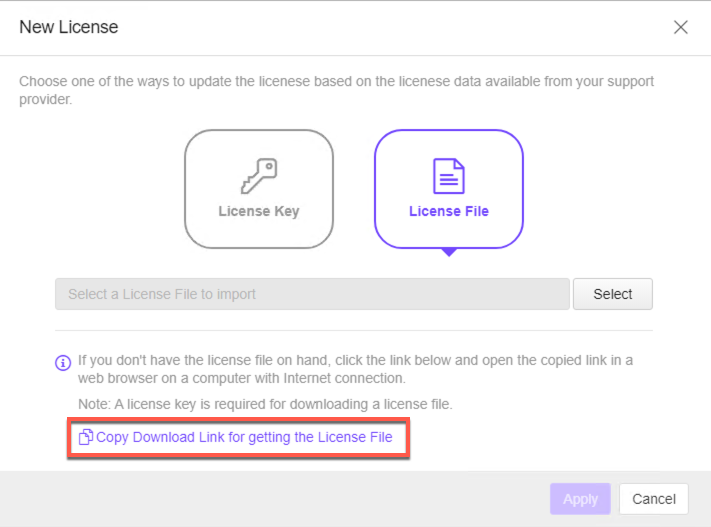Cancel the New License dialog
Image resolution: width=711 pixels, height=527 pixels.
pyautogui.click(x=654, y=499)
